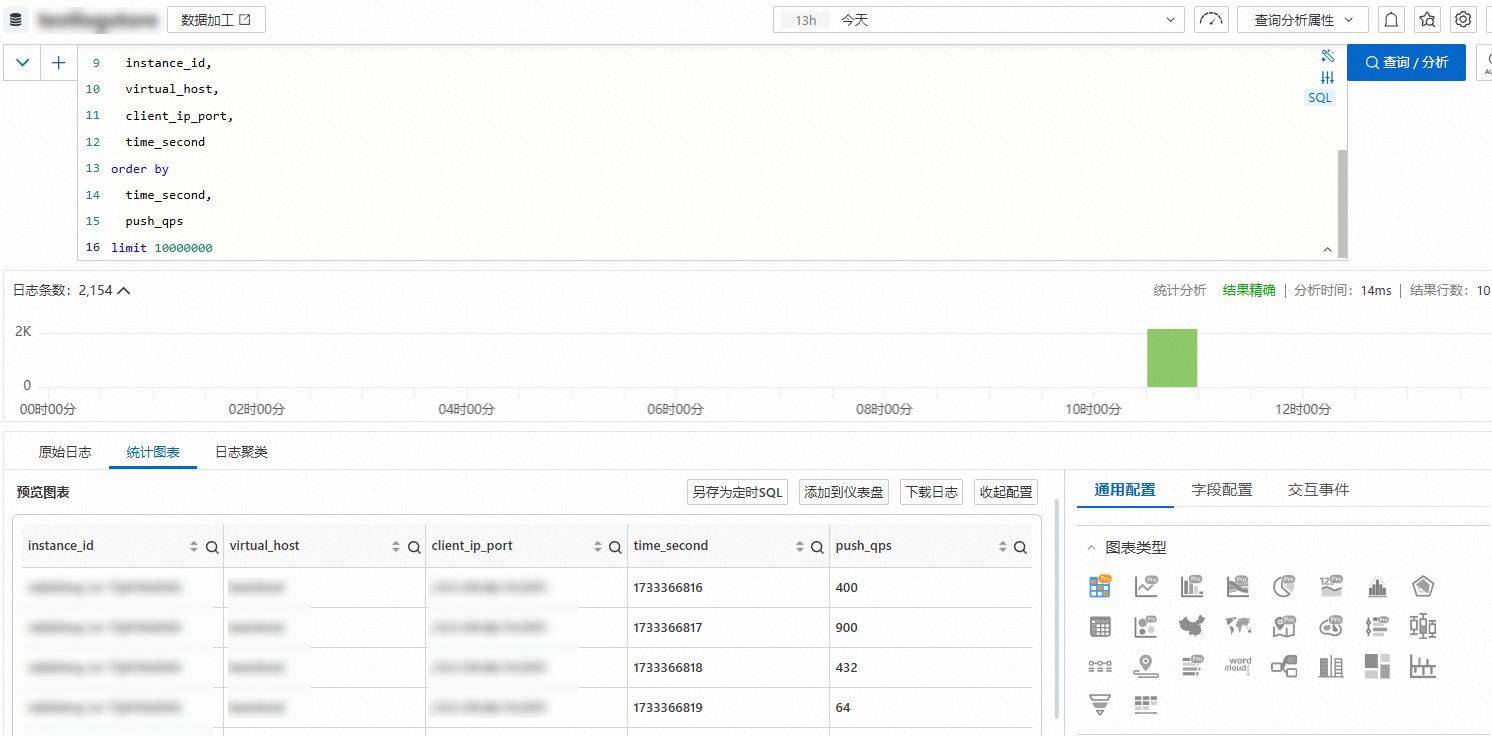Click the green histogram bar
1492x736 pixels.
(x=1172, y=358)
